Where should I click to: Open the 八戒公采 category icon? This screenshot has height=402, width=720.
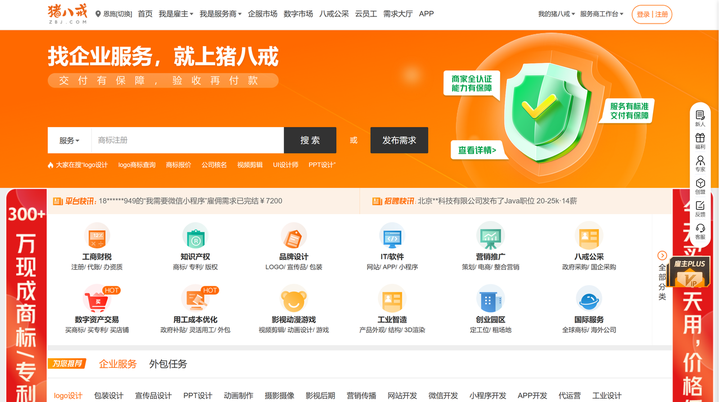pyautogui.click(x=589, y=237)
